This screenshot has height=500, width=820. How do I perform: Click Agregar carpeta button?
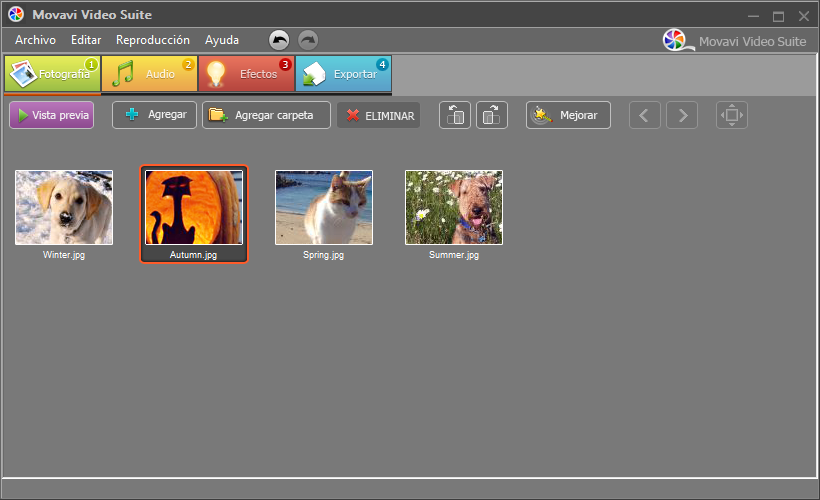coord(266,115)
